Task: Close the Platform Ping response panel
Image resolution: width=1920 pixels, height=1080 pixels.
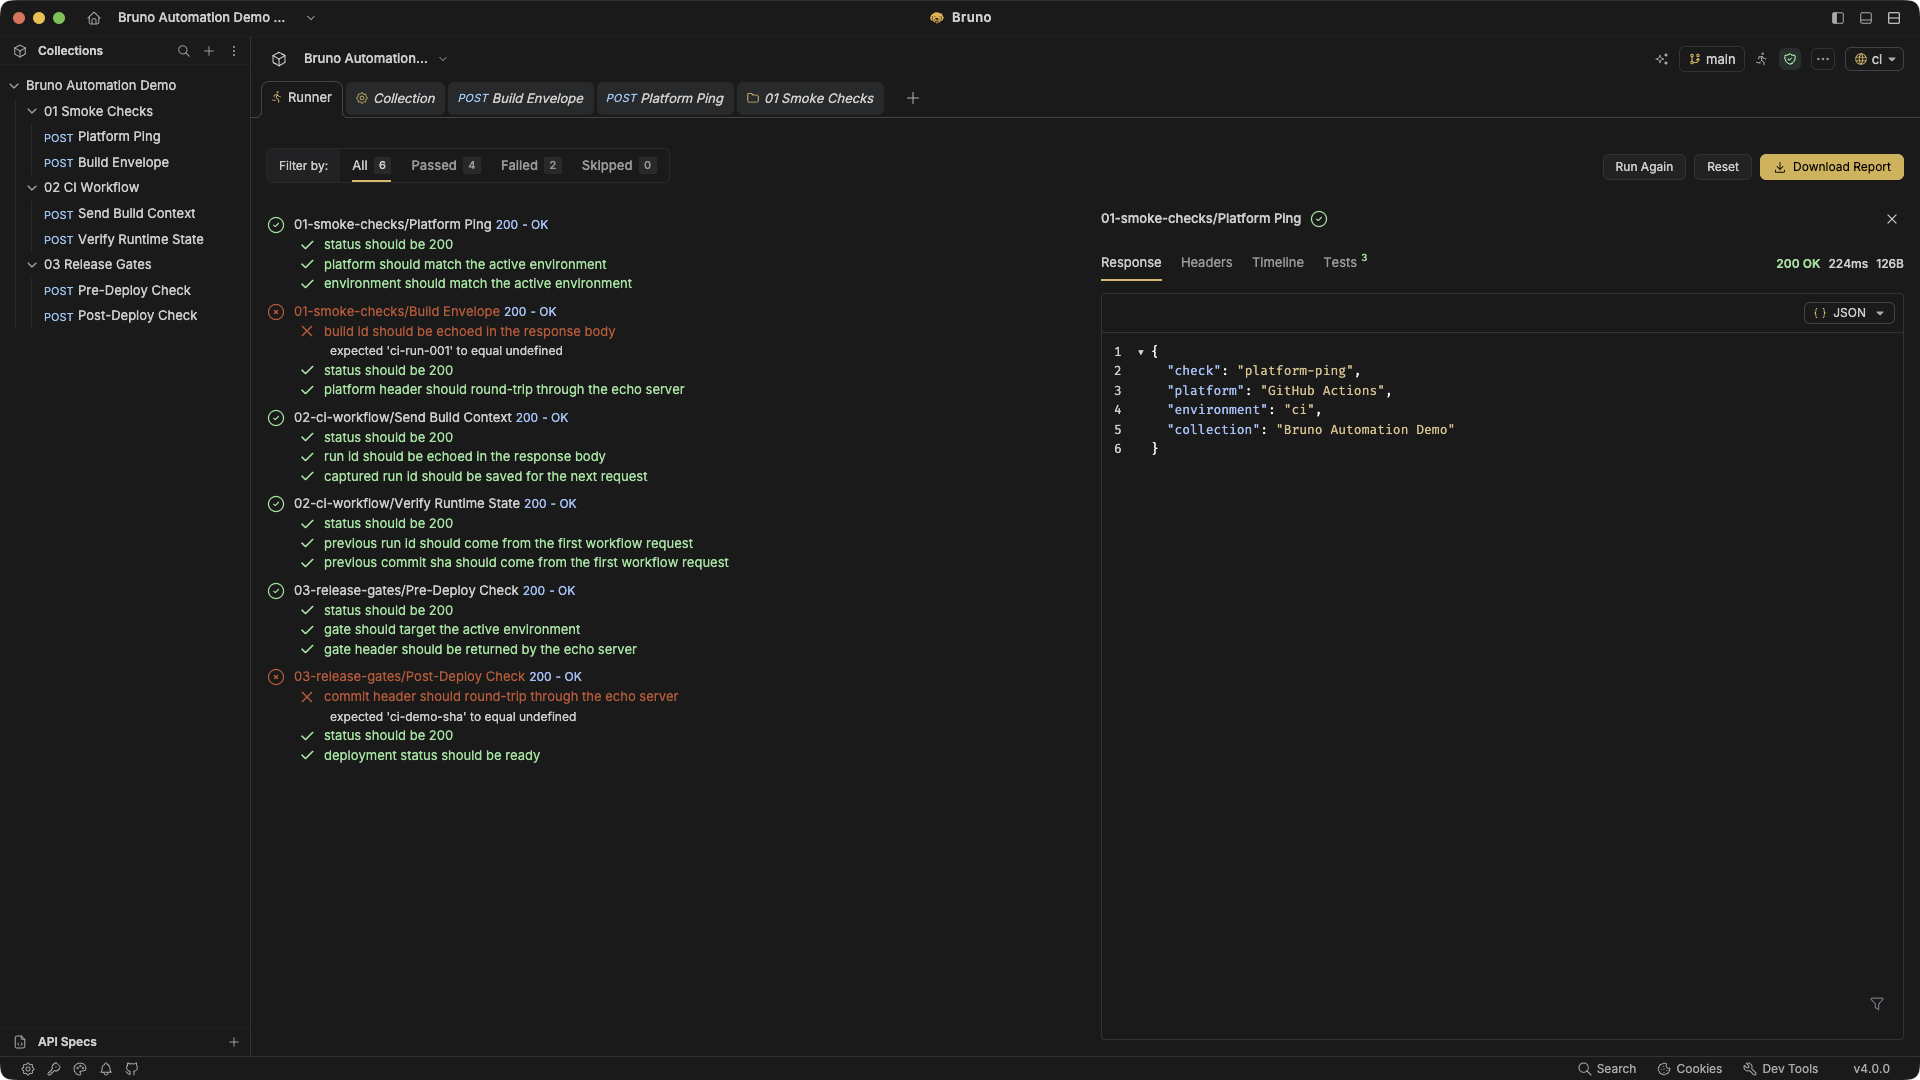Action: [x=1892, y=219]
